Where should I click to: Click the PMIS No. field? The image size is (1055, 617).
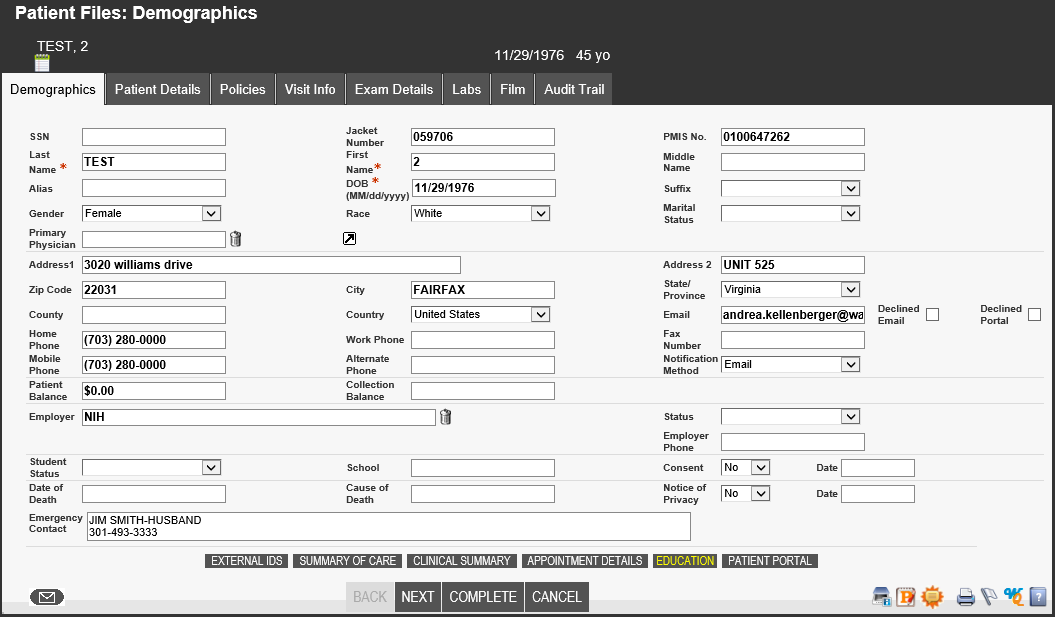793,137
